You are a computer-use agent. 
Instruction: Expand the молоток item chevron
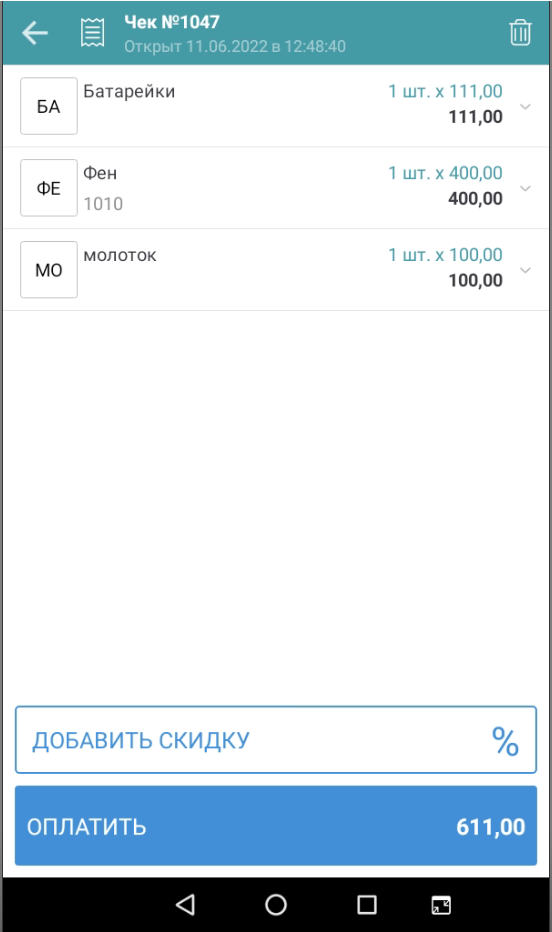[525, 270]
